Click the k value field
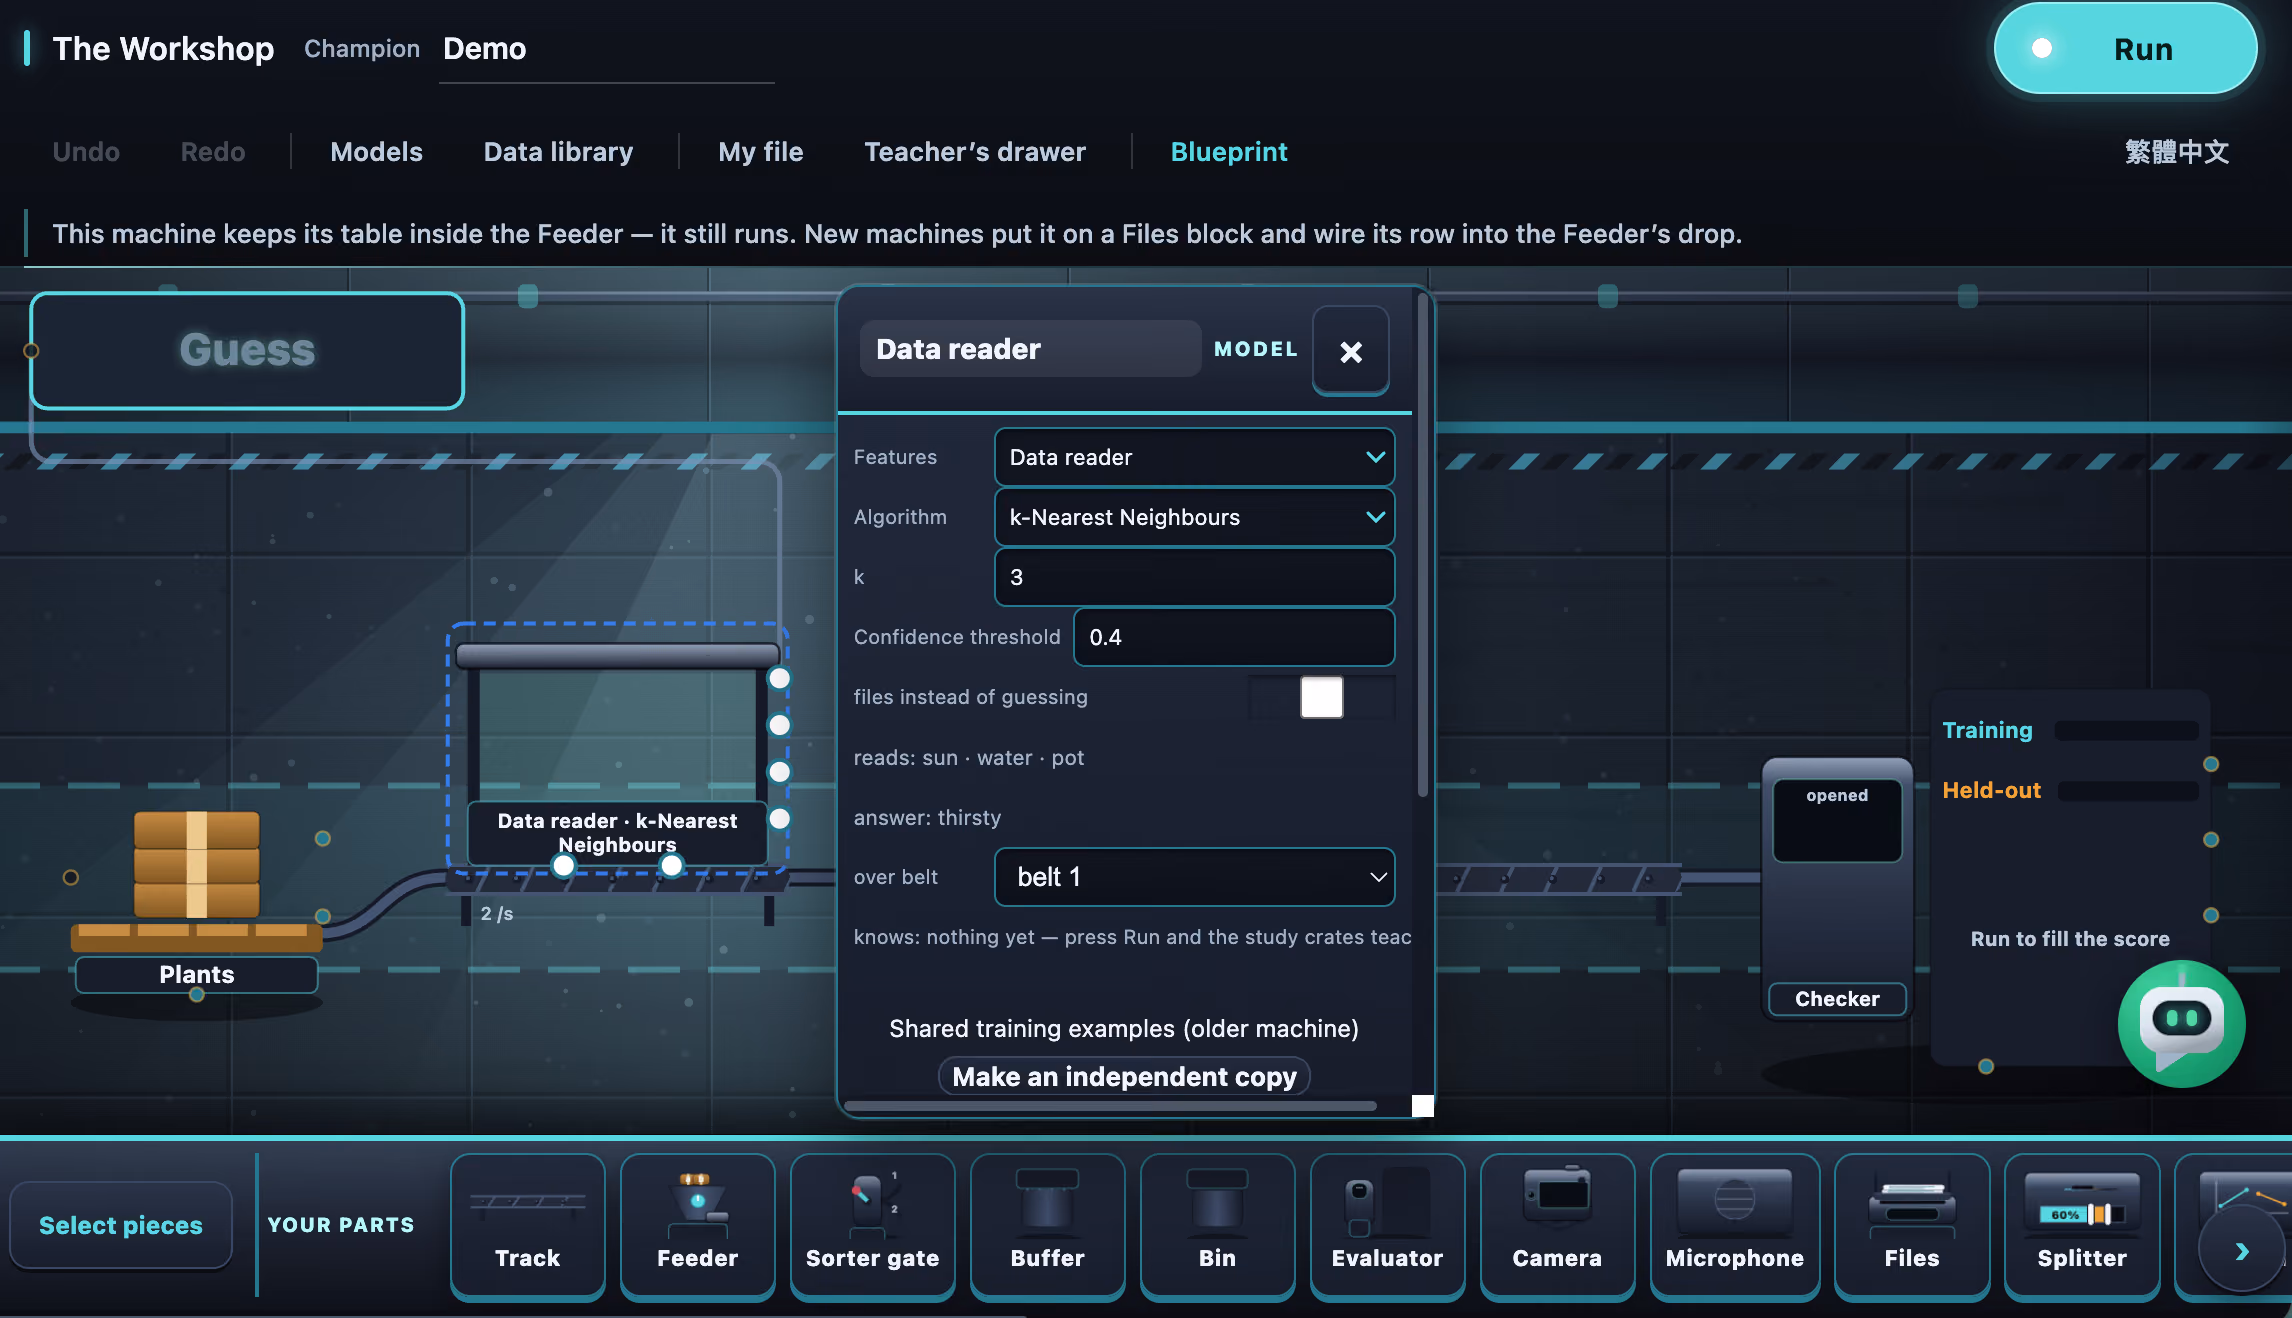Image resolution: width=2292 pixels, height=1318 pixels. (1194, 577)
